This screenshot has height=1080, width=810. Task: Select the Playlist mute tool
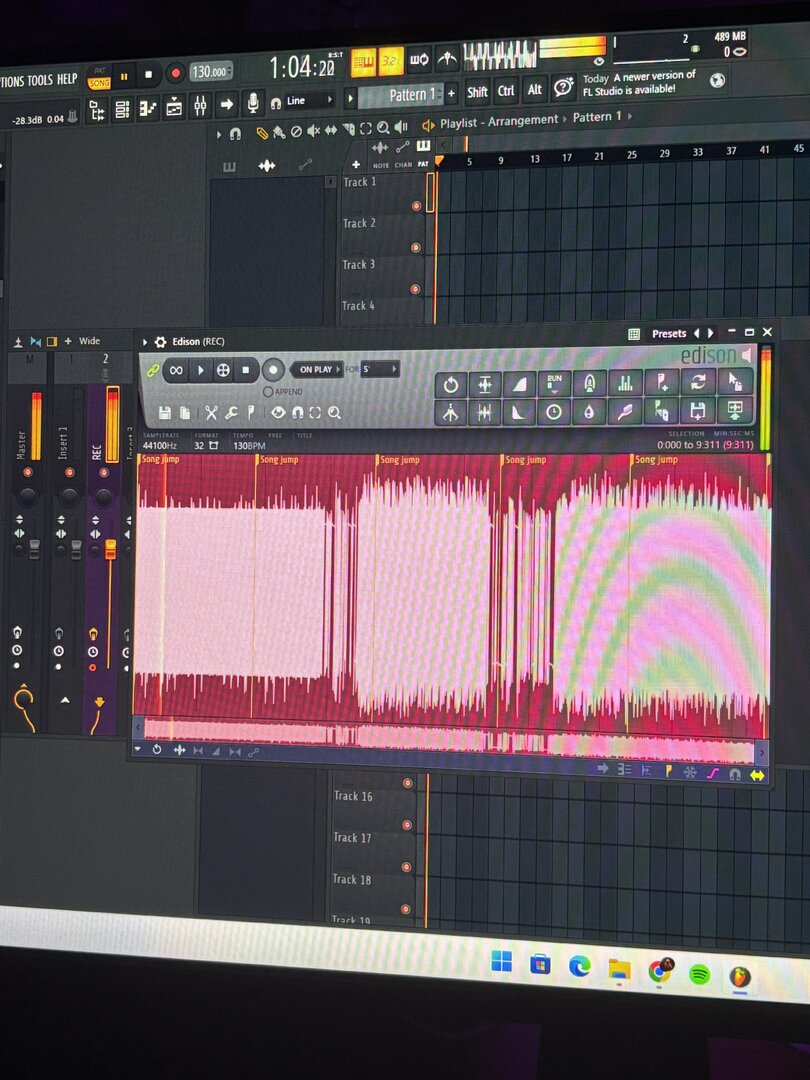(x=313, y=130)
